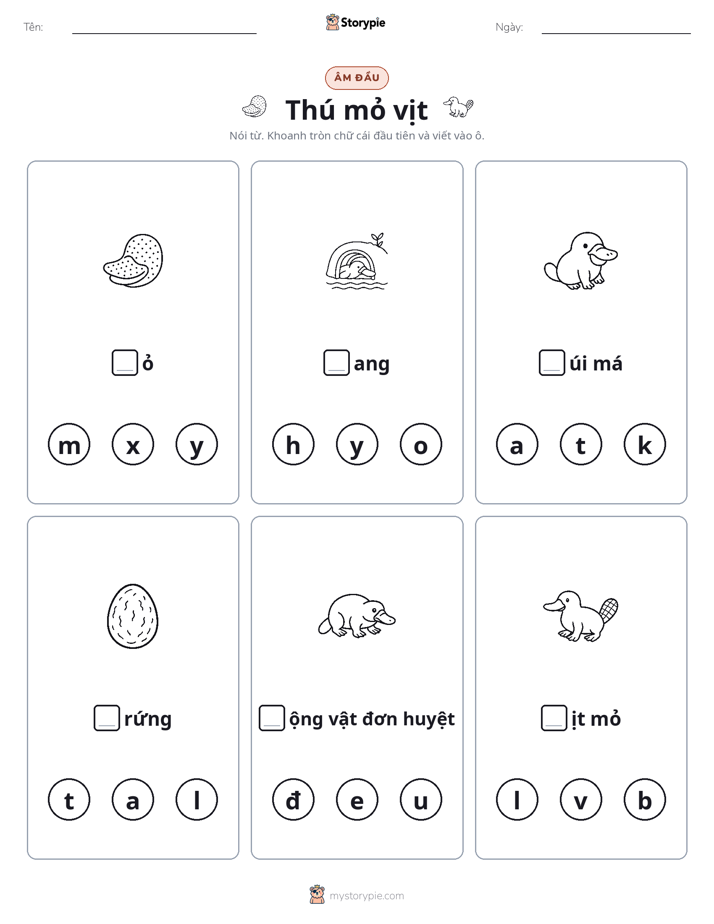Select the letter h circle under 'ang'
714x924 pixels.
(x=293, y=444)
